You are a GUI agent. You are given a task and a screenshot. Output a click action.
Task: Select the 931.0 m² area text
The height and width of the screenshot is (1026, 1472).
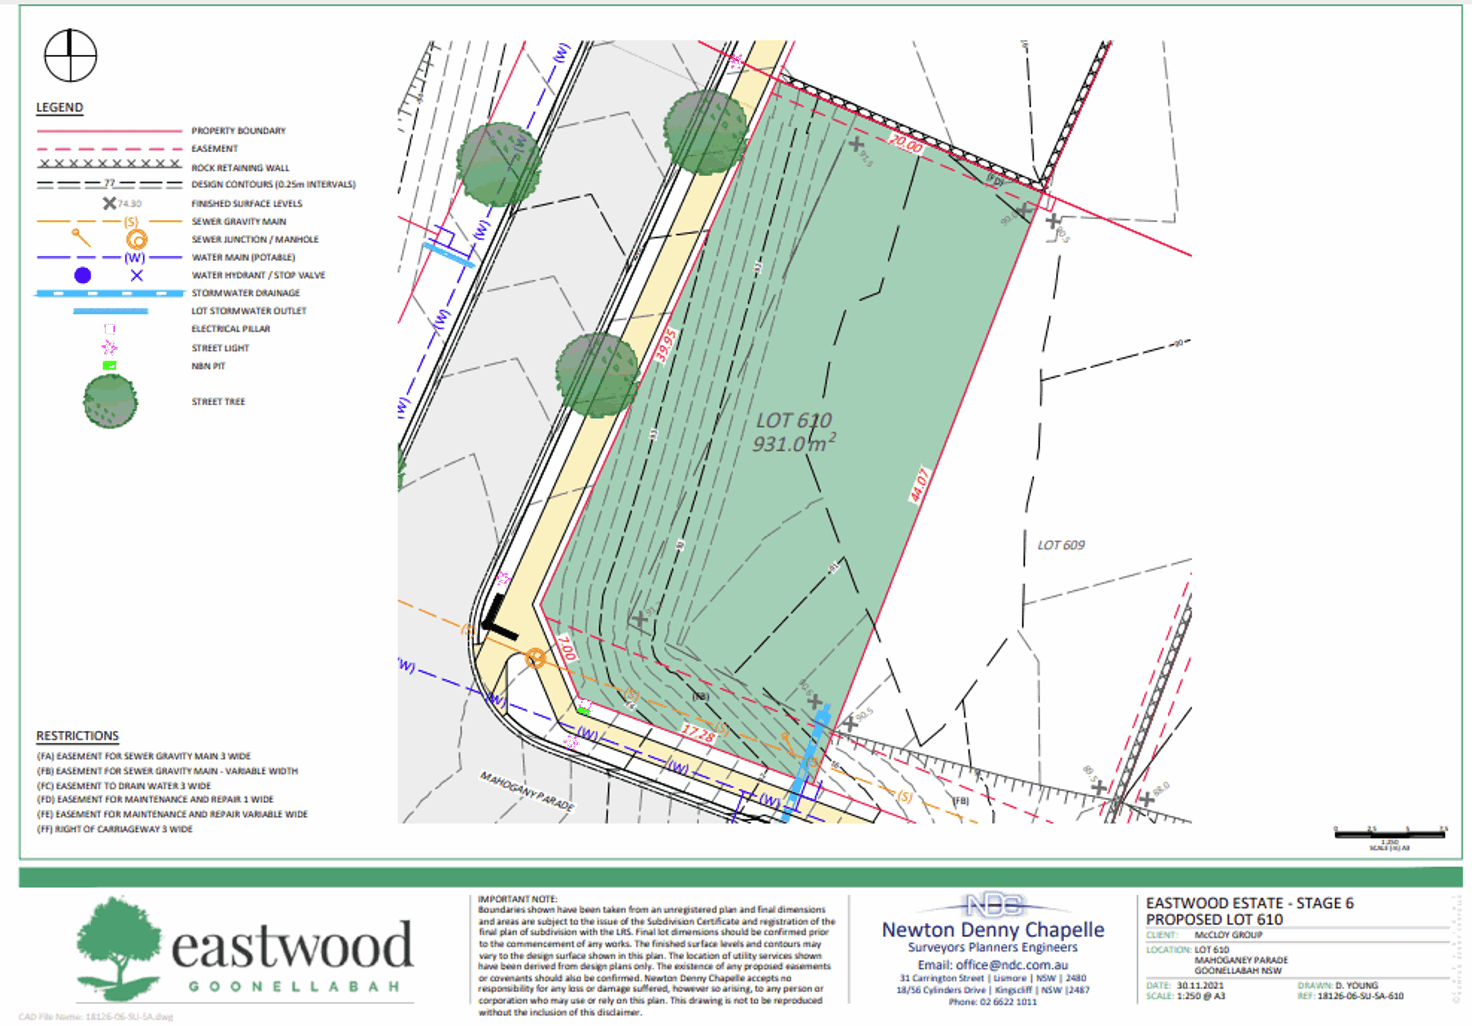795,443
